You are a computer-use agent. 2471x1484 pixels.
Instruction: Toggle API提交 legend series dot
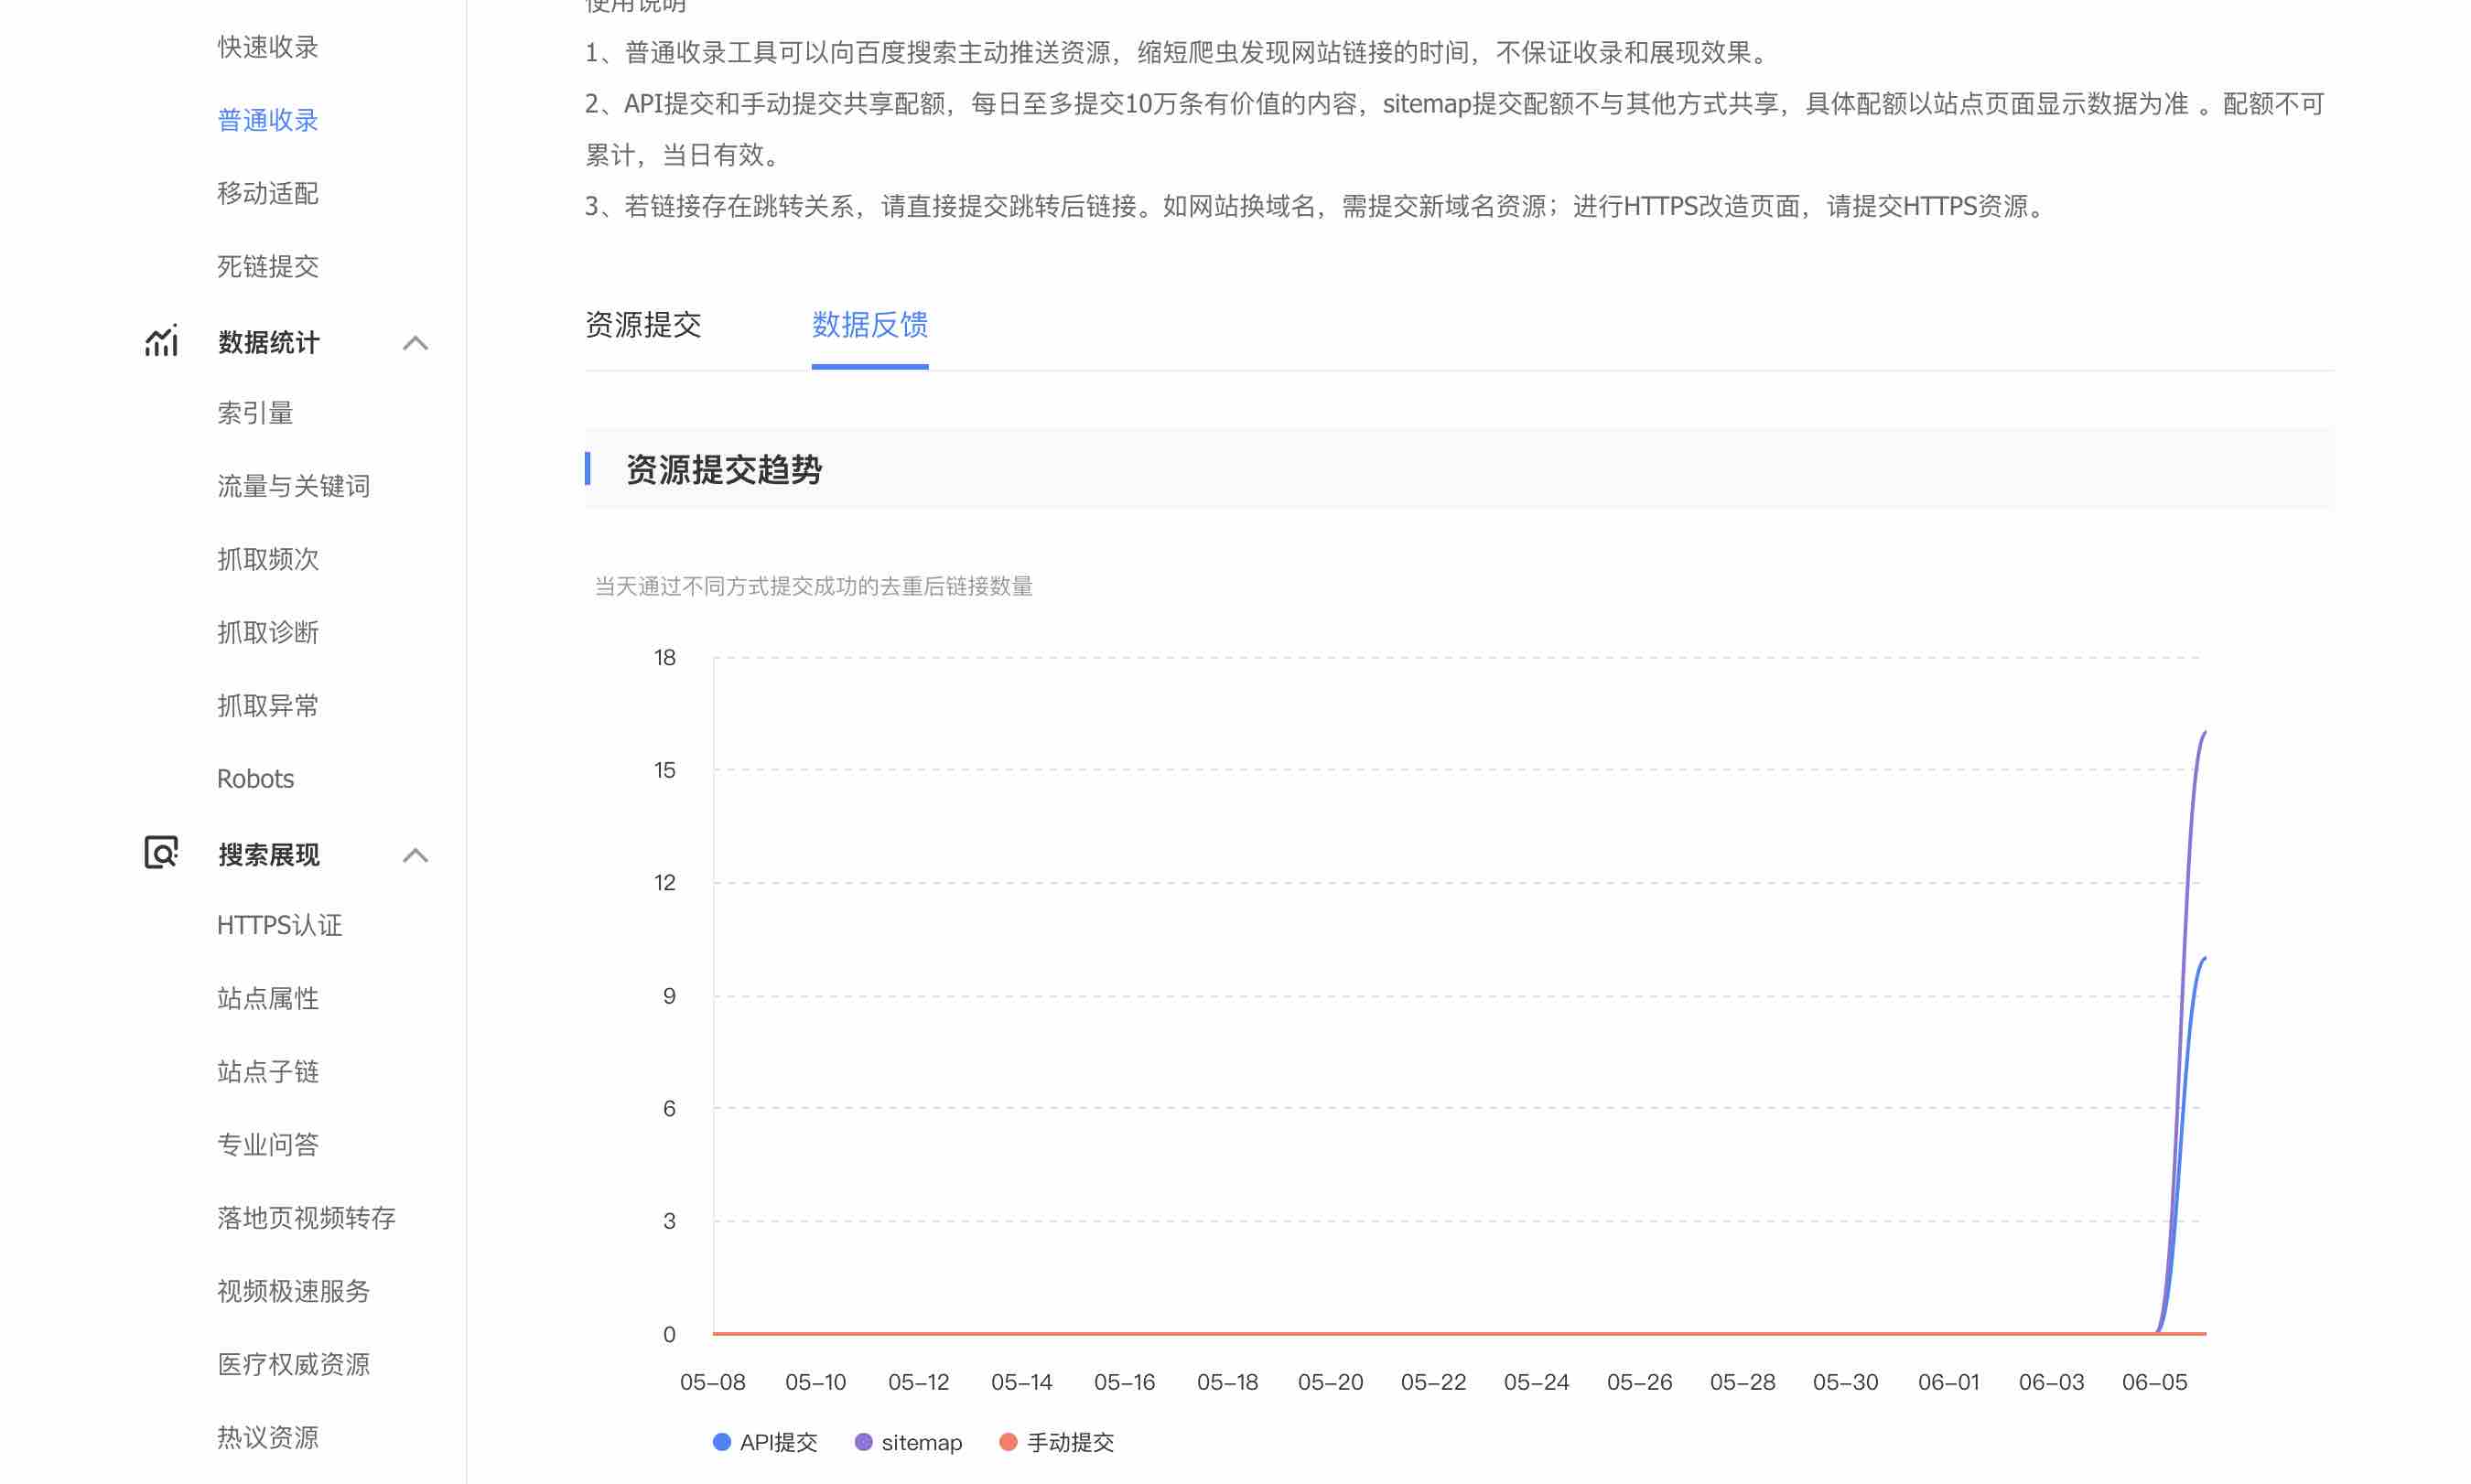[721, 1442]
